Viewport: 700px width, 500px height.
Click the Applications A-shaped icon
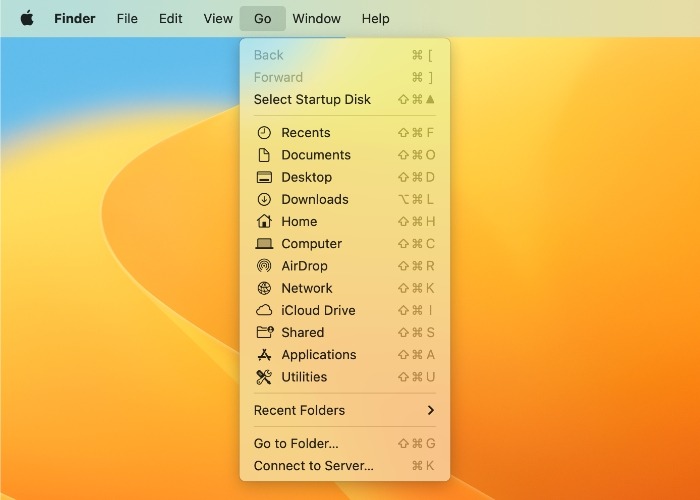pos(264,354)
